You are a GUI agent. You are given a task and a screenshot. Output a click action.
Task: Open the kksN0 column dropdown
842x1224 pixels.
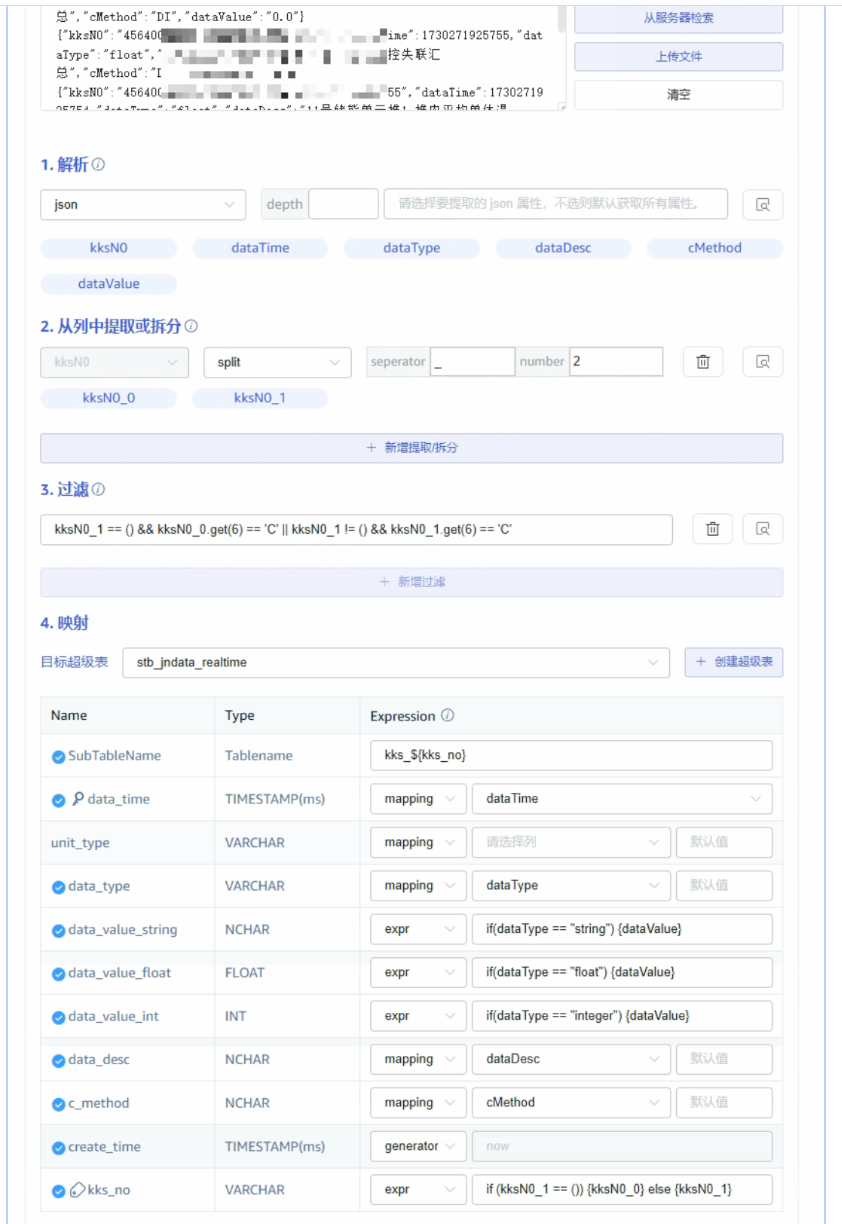(x=114, y=362)
